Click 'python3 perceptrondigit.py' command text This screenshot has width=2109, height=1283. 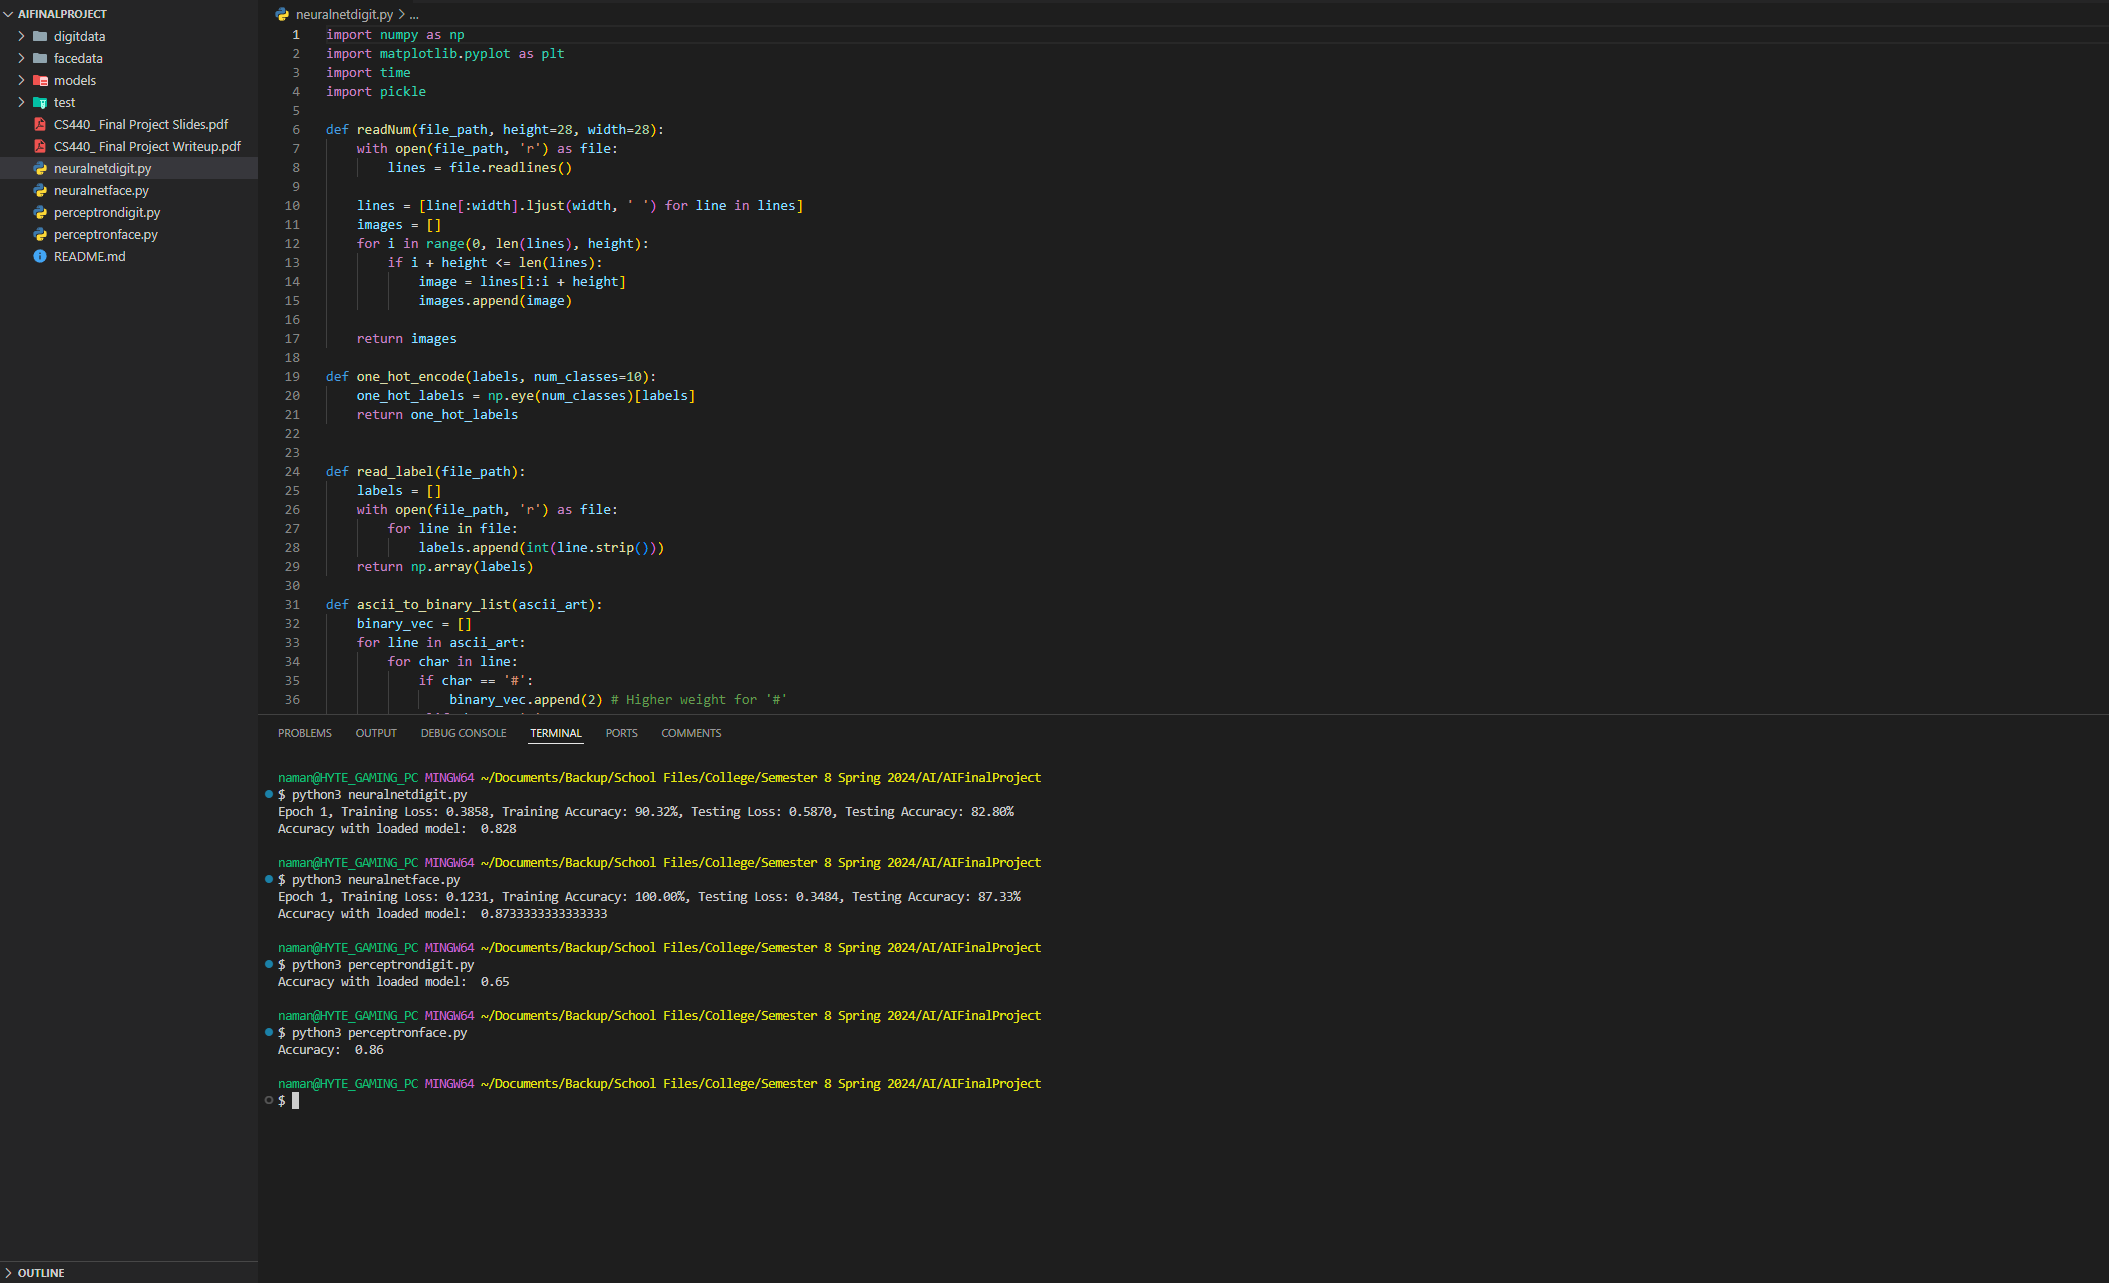point(383,965)
